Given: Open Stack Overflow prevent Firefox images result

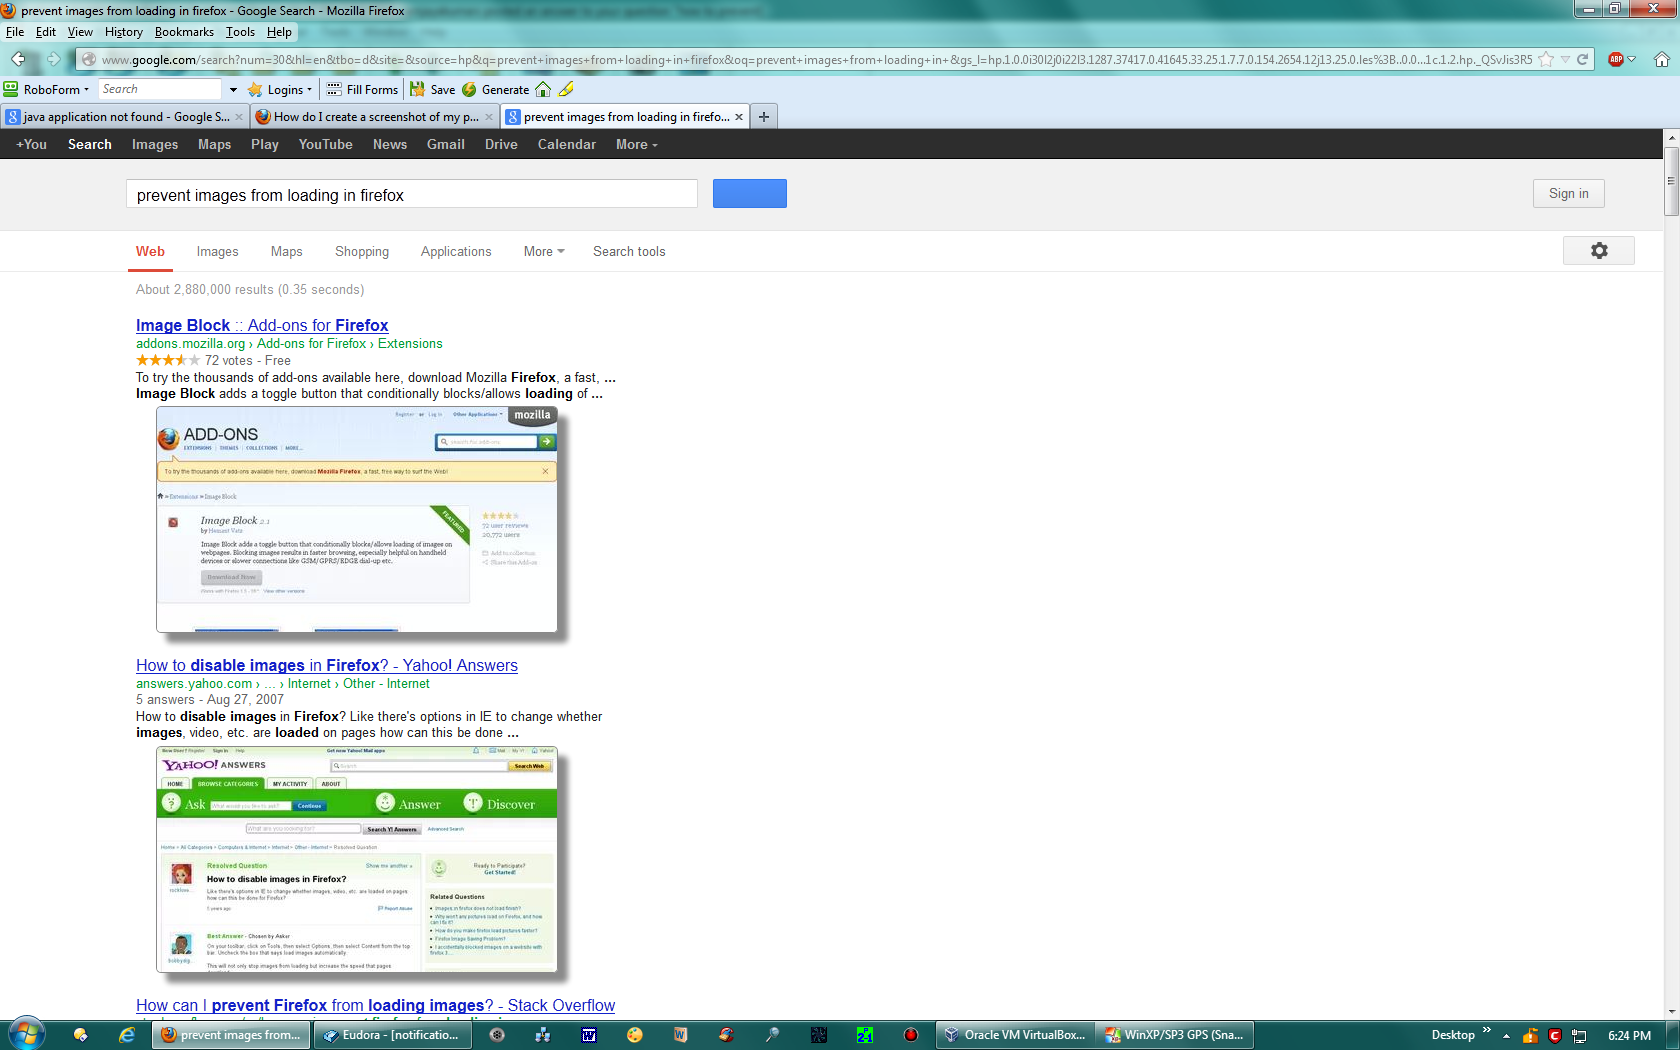Looking at the screenshot, I should pos(375,1005).
